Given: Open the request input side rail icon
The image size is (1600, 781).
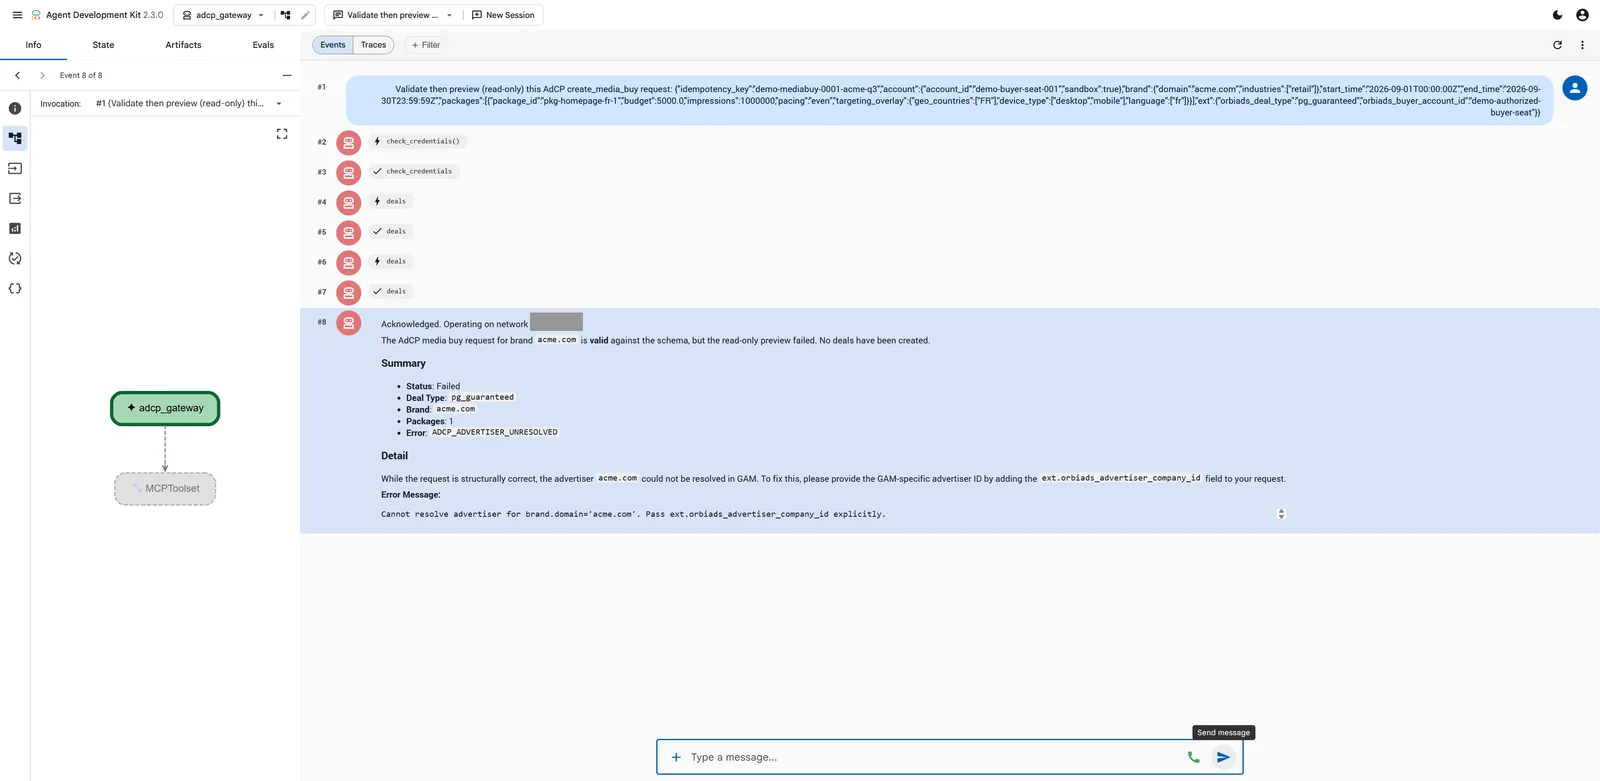Looking at the screenshot, I should (15, 168).
